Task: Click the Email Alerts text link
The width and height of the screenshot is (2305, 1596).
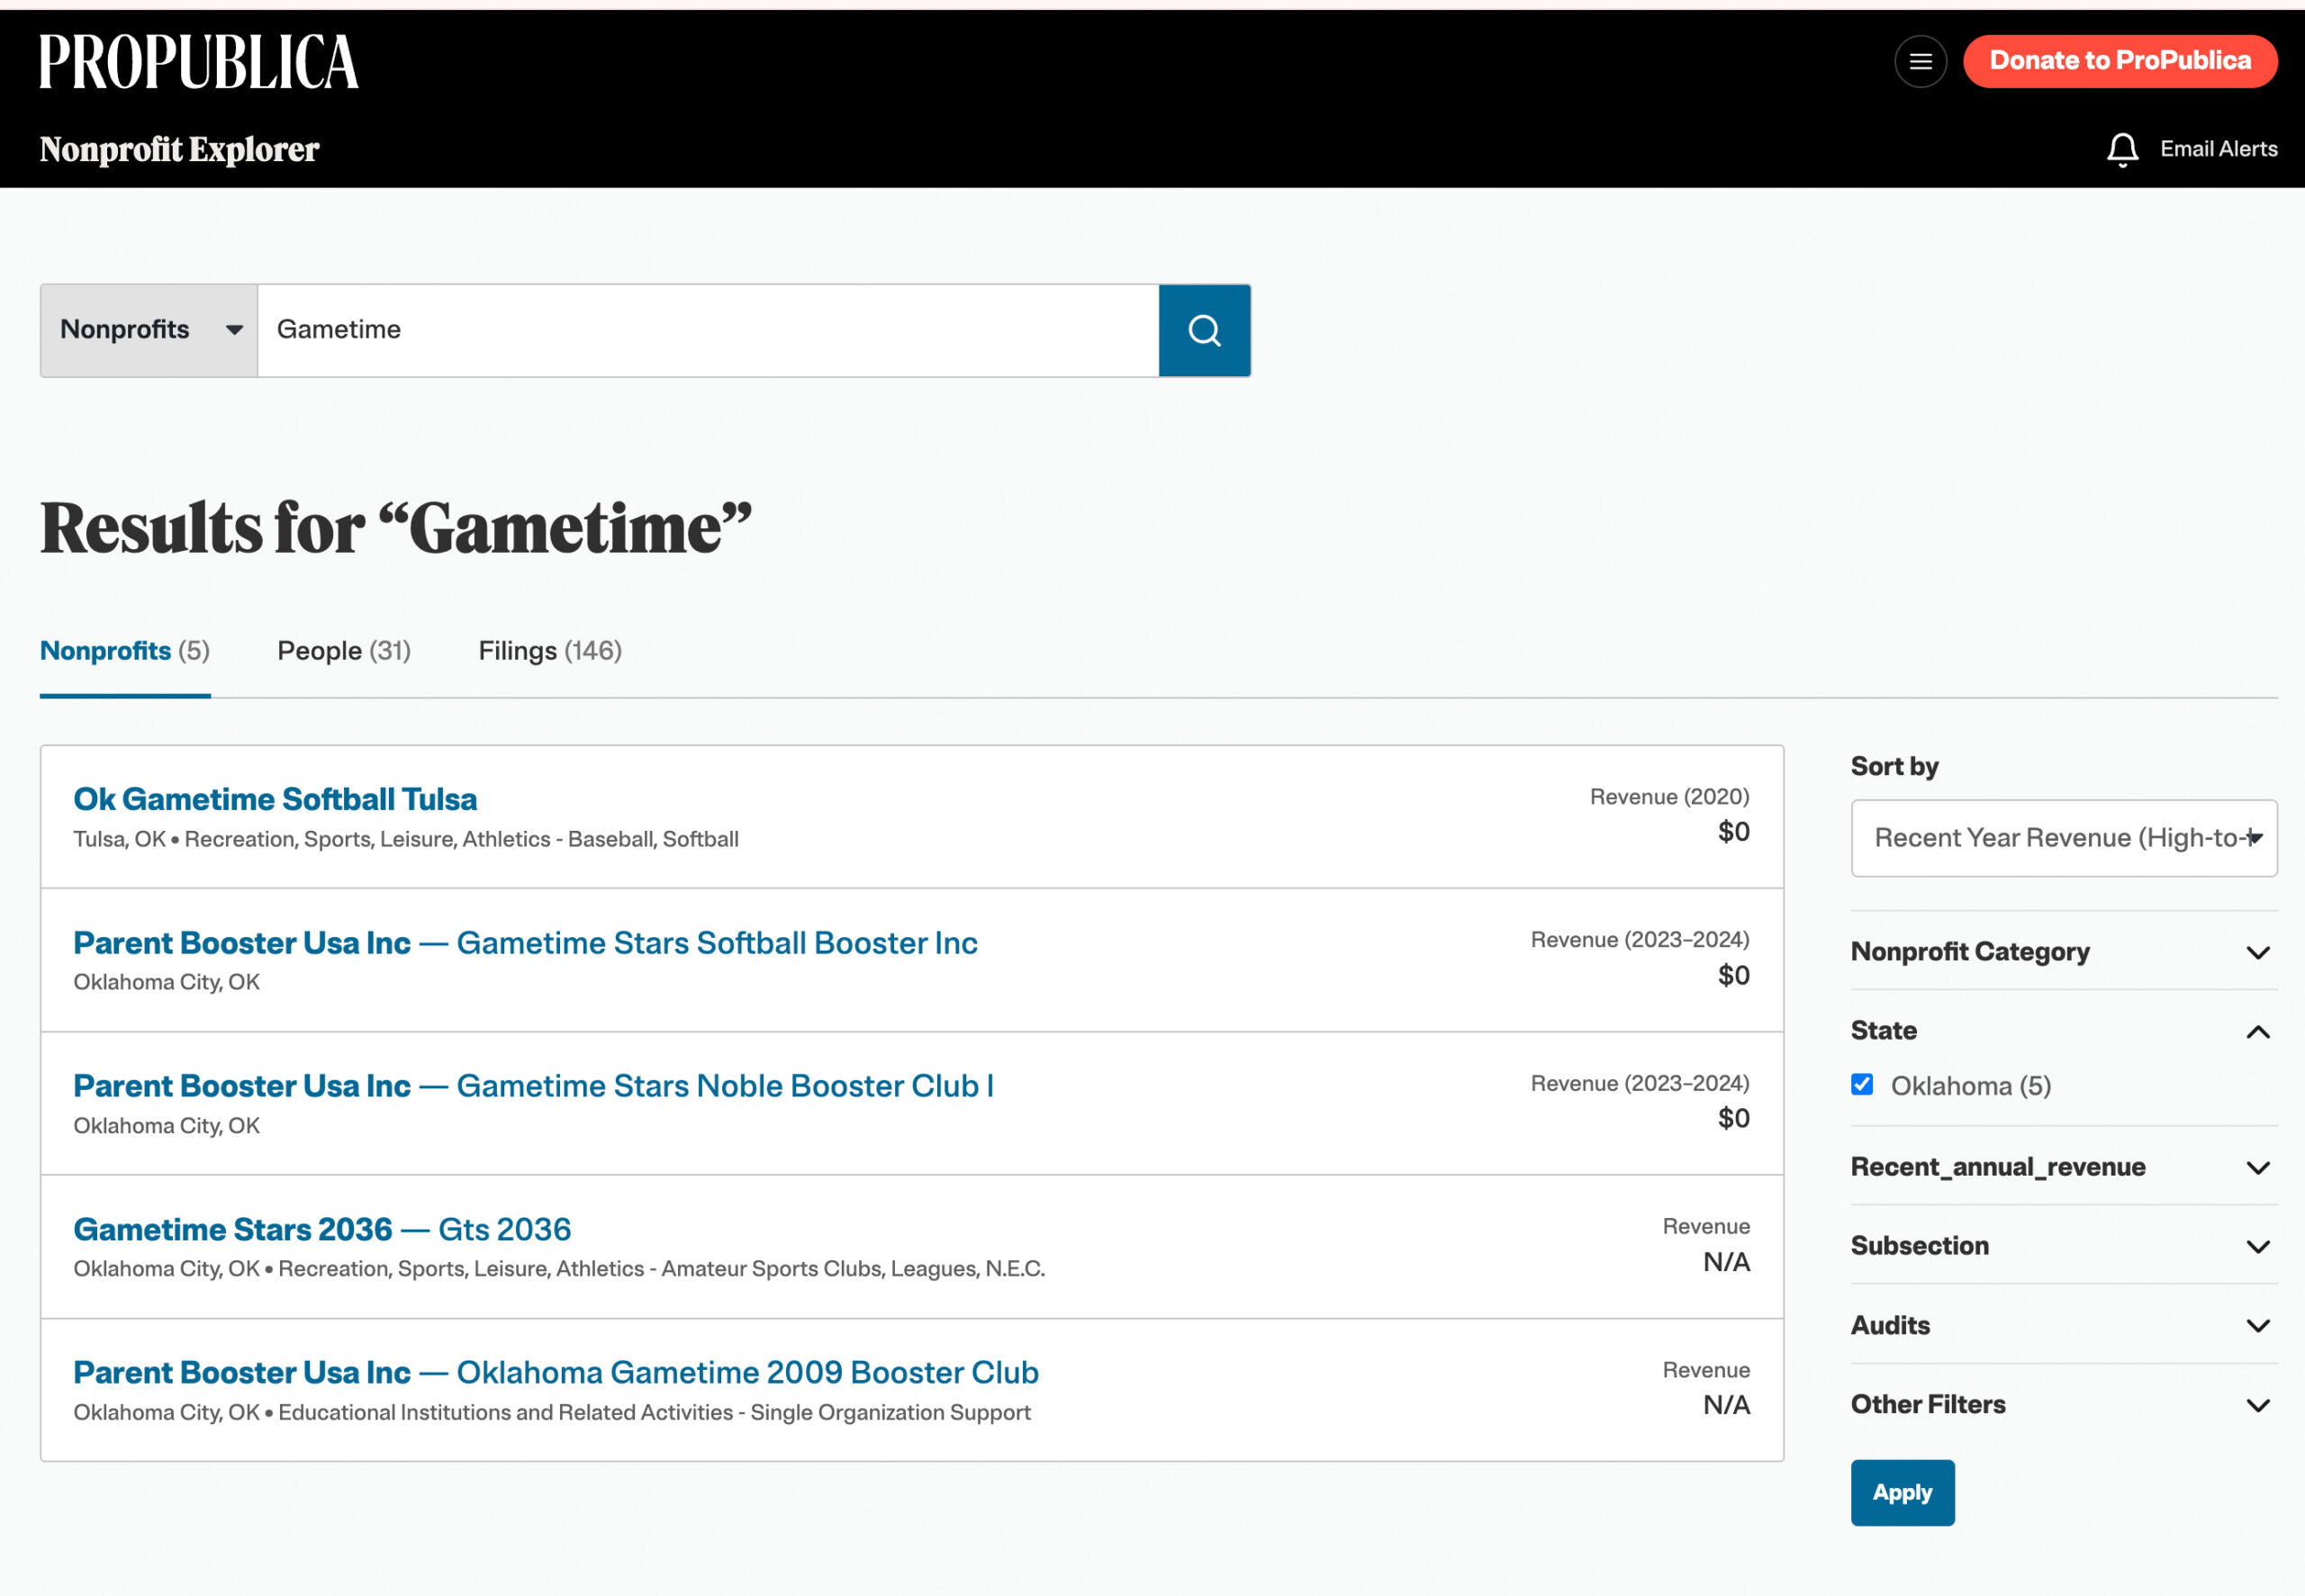Action: pos(2218,149)
